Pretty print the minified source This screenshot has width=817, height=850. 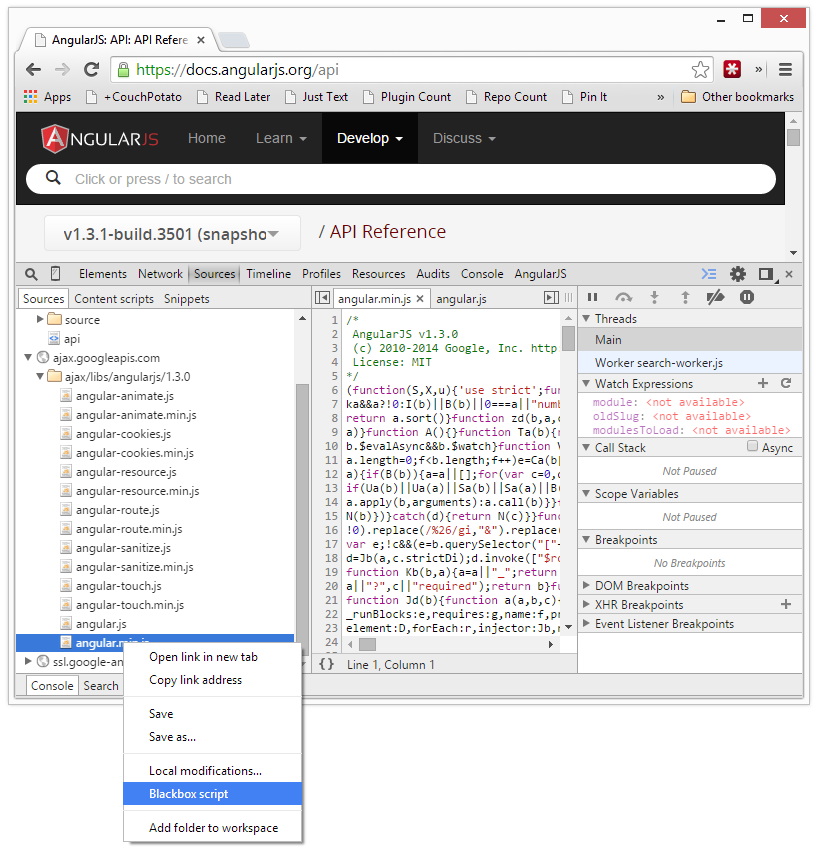tap(326, 664)
